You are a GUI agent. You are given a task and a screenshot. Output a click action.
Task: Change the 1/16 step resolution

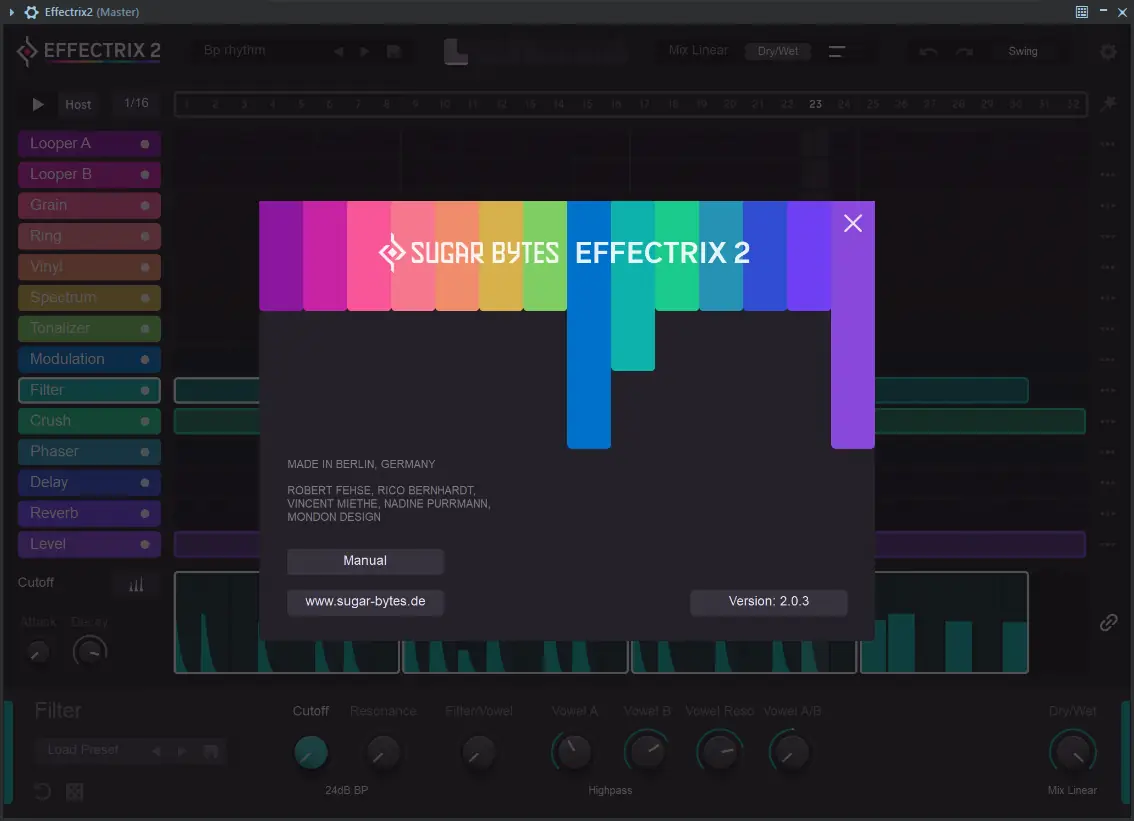point(136,103)
